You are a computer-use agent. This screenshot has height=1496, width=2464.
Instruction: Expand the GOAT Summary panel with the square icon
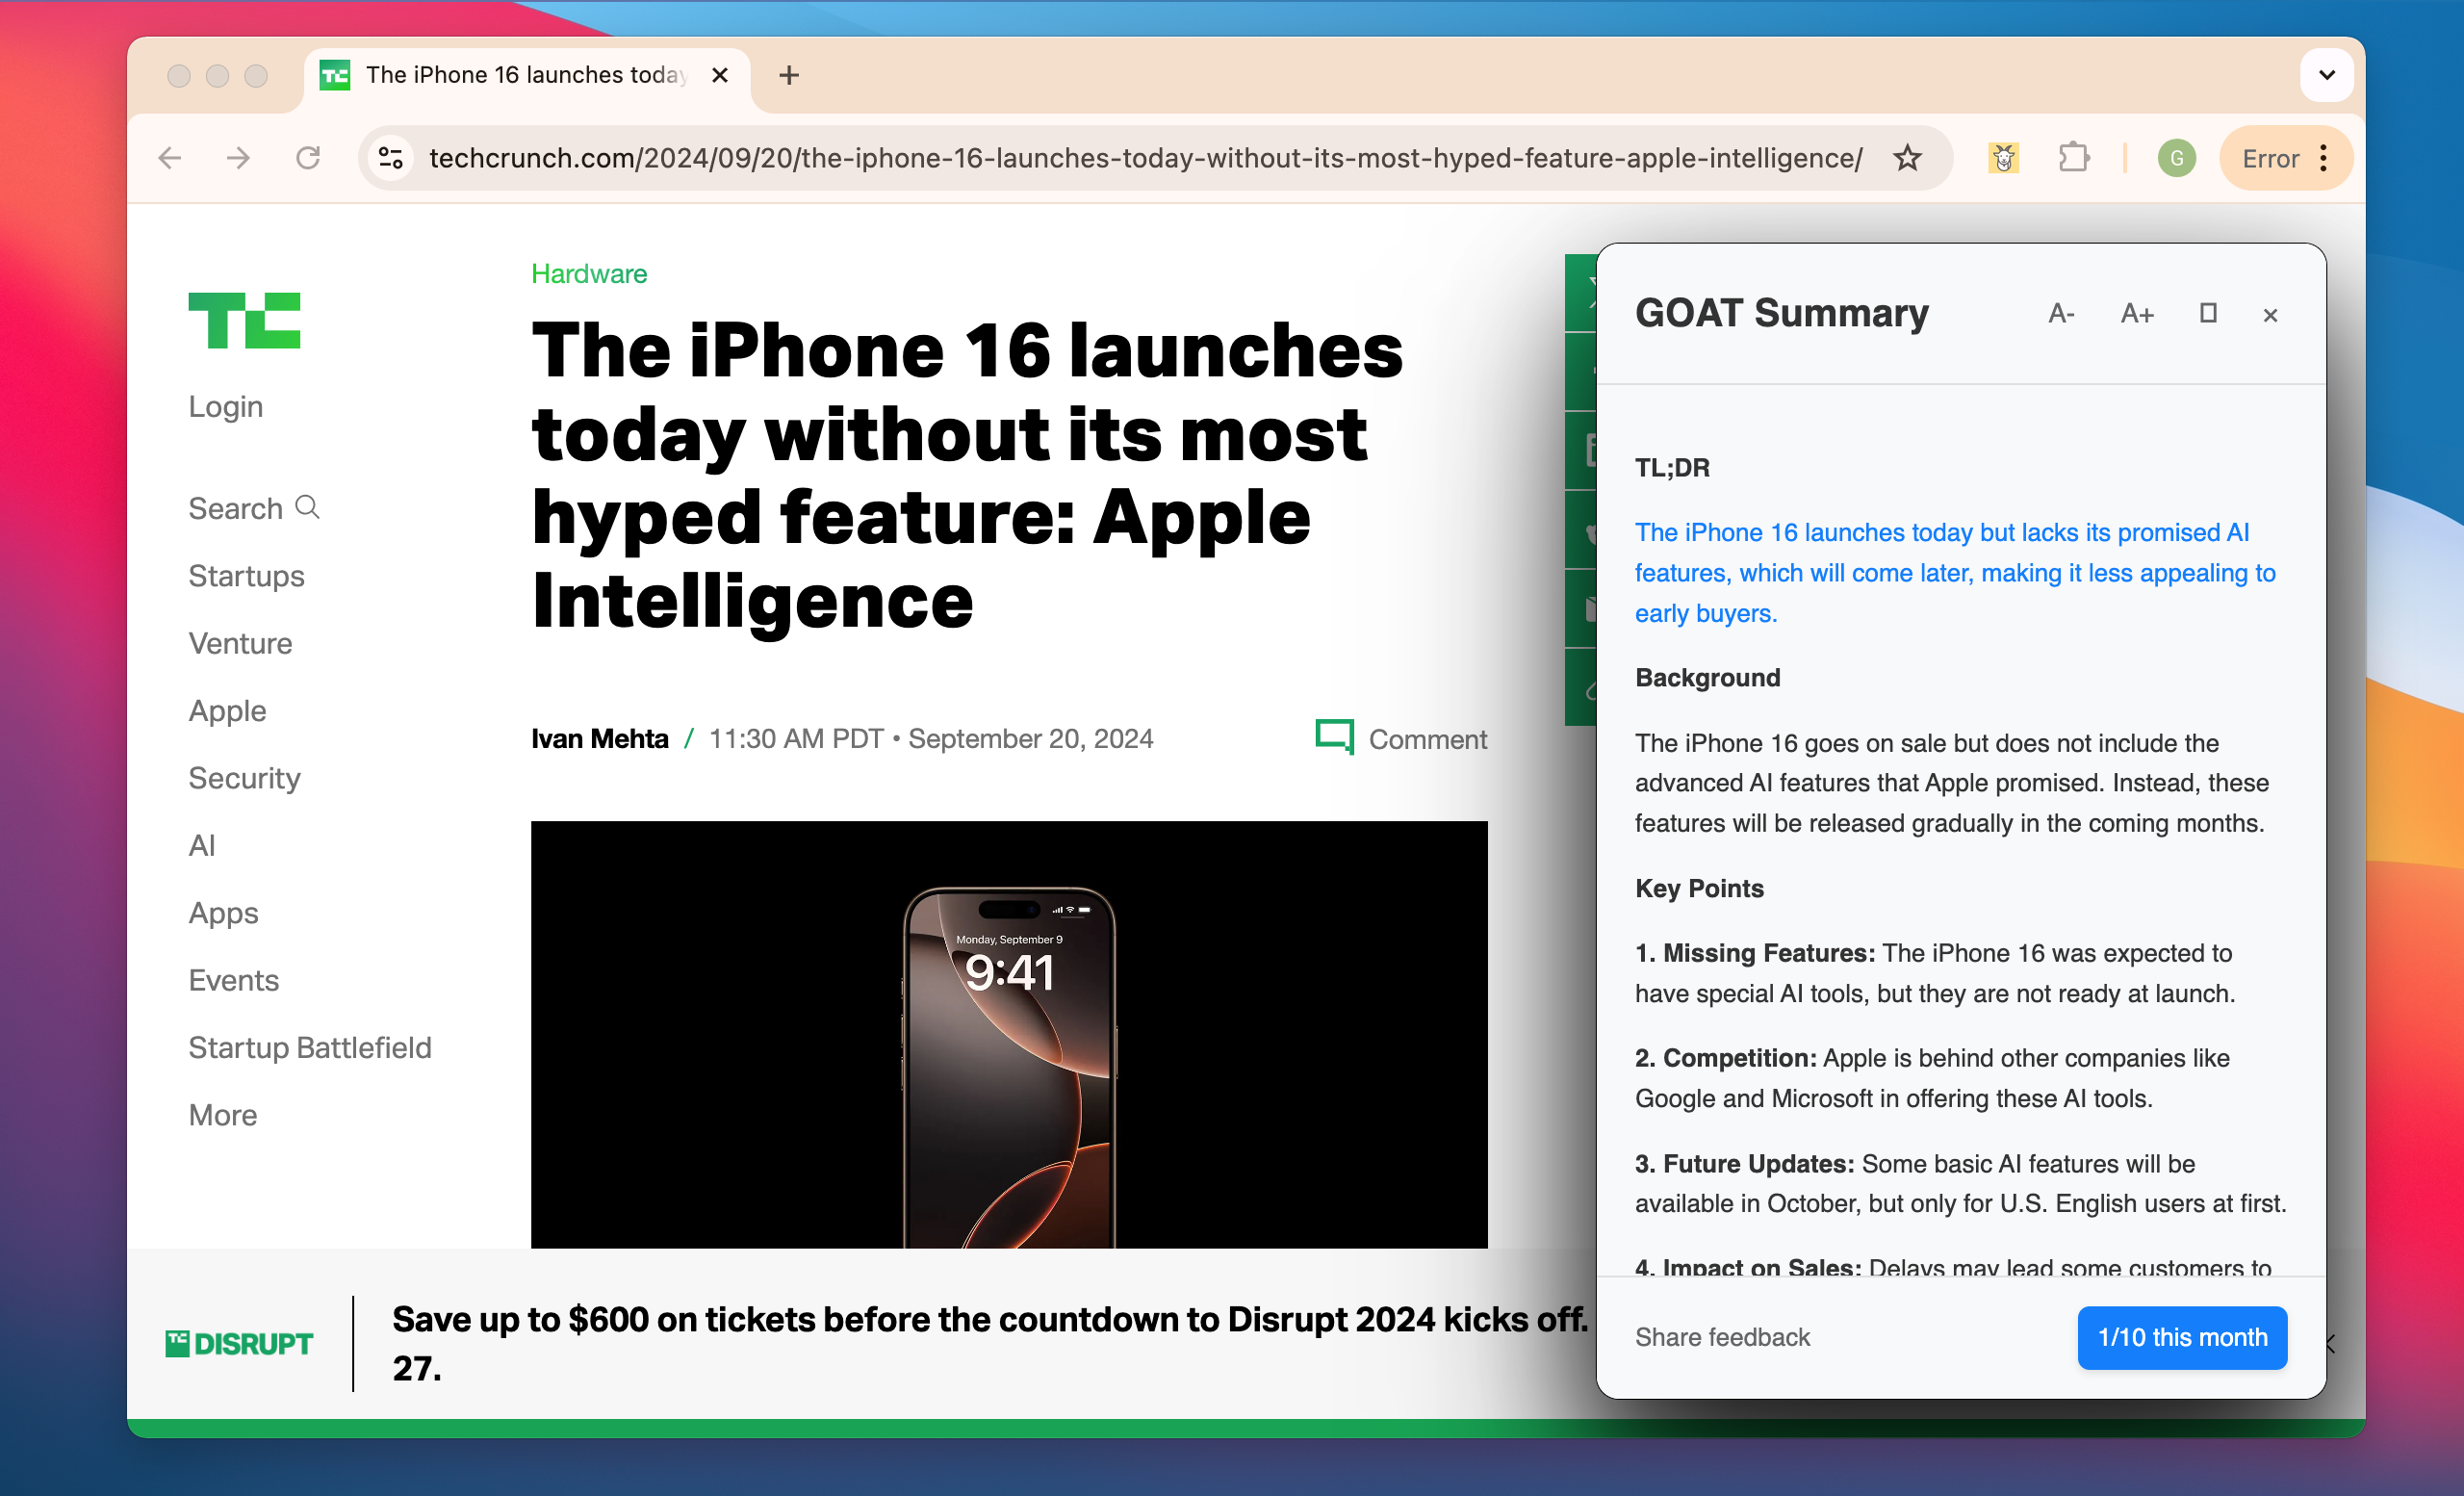(x=2207, y=314)
